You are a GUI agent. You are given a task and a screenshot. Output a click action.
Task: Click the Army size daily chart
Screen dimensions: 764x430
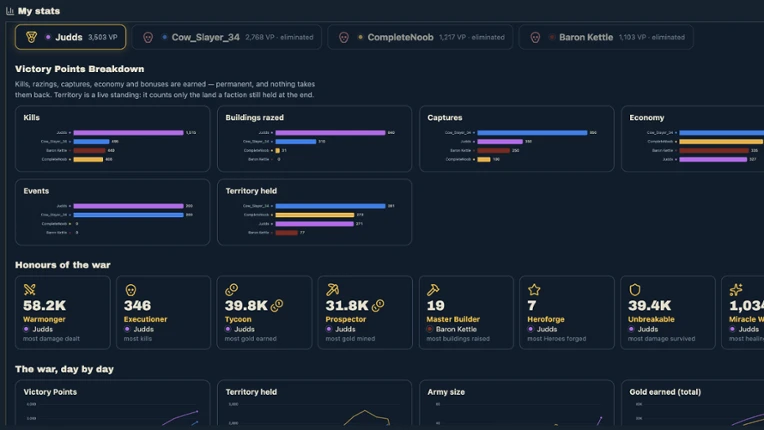point(516,404)
